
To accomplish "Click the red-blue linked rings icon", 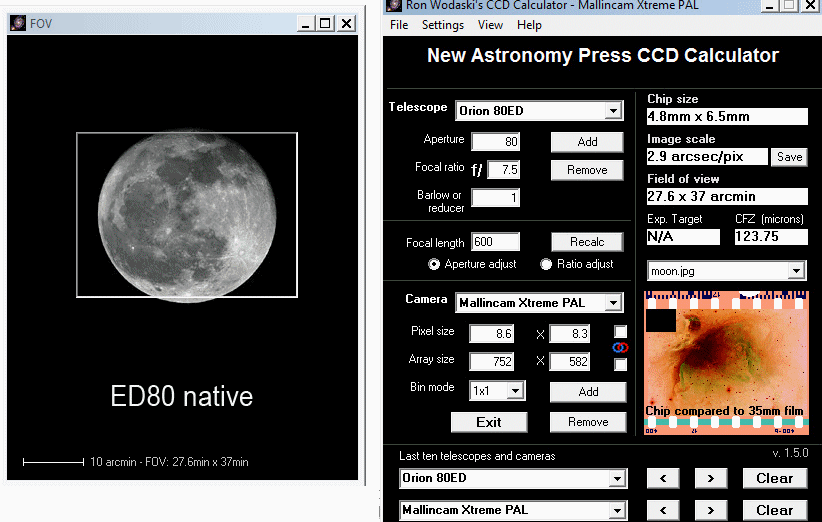I will pyautogui.click(x=620, y=347).
